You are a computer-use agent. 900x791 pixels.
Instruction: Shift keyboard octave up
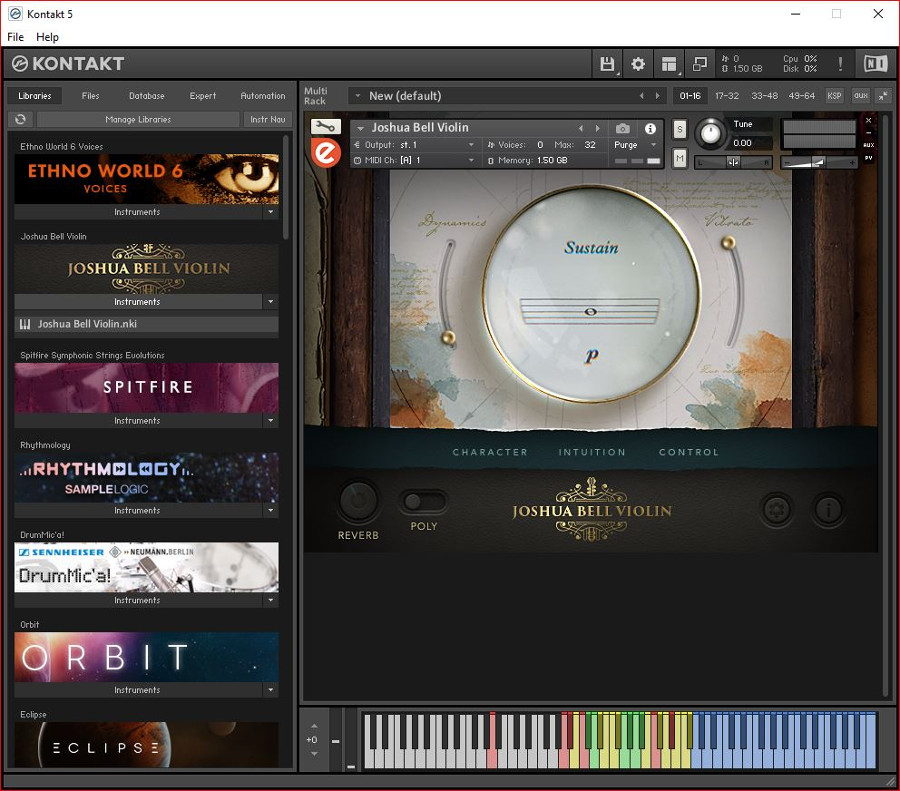[x=314, y=726]
